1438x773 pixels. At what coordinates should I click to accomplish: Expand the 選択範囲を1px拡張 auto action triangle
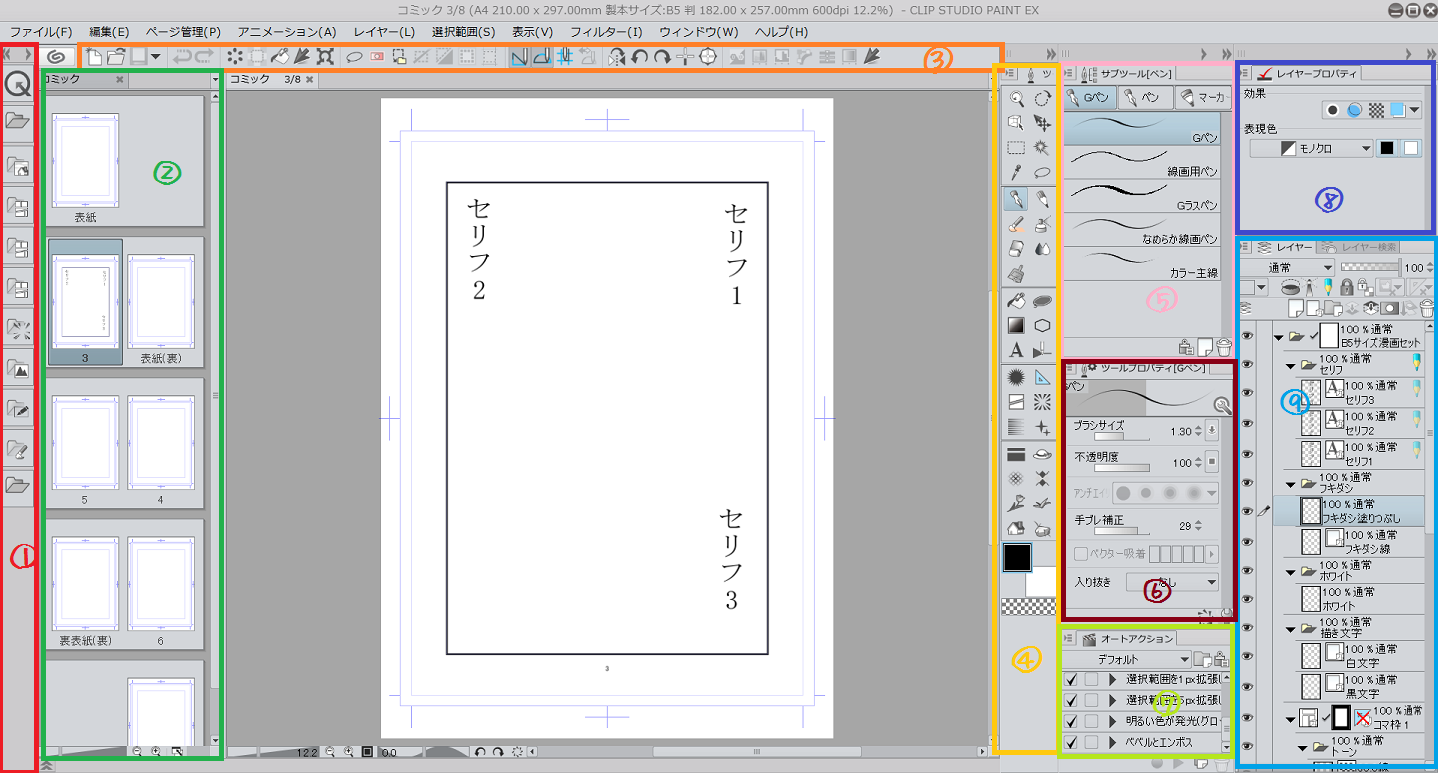pyautogui.click(x=1112, y=679)
